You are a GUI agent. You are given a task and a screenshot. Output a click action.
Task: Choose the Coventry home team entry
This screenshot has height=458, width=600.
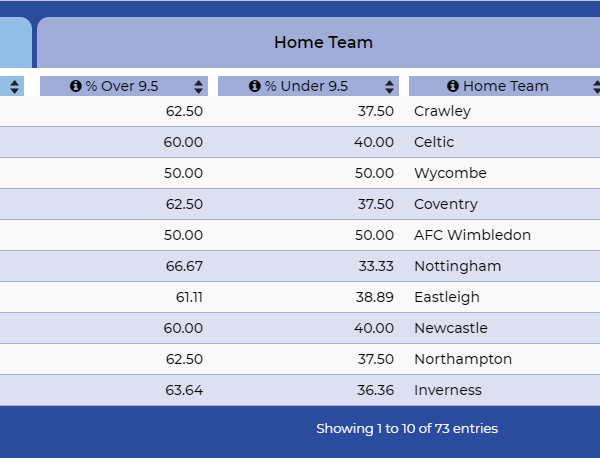446,204
